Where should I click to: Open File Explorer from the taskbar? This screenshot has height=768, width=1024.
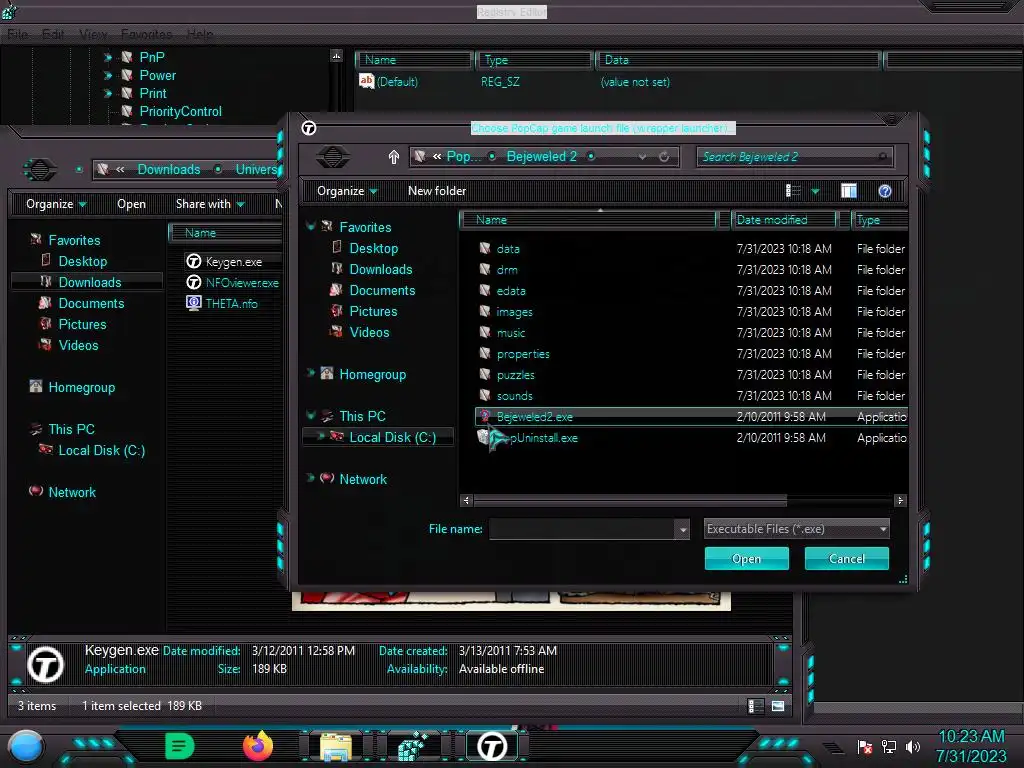click(336, 746)
